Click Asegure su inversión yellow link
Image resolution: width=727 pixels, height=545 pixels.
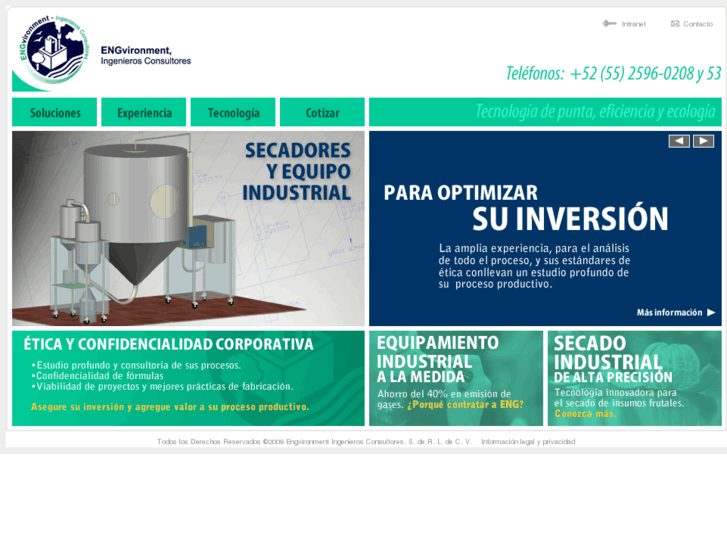[170, 407]
